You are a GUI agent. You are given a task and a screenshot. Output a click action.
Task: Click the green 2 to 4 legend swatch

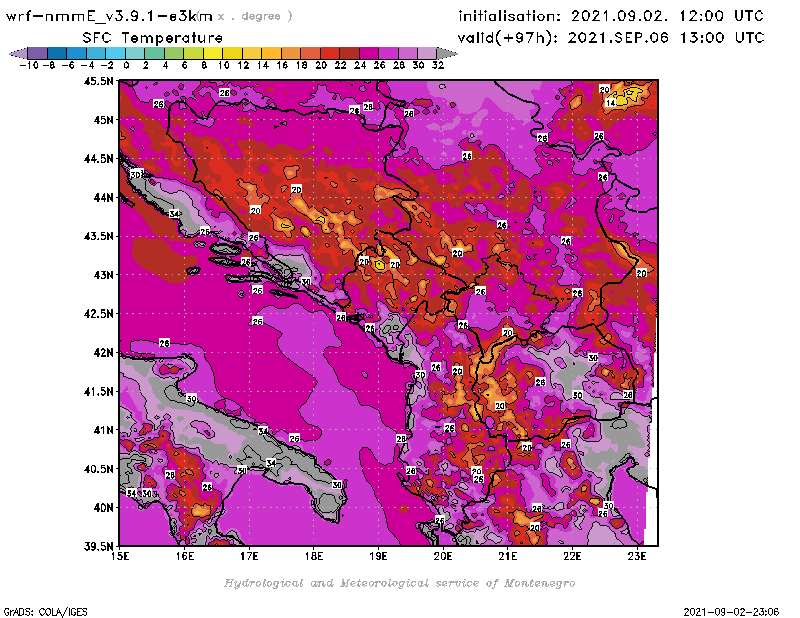coord(154,53)
